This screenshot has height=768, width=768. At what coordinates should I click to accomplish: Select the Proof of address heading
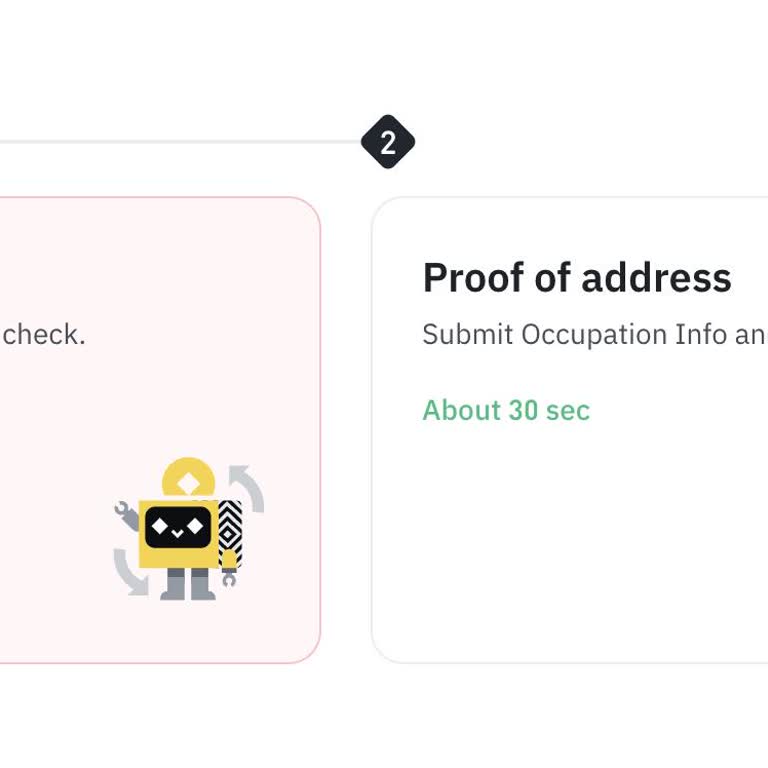pyautogui.click(x=577, y=278)
